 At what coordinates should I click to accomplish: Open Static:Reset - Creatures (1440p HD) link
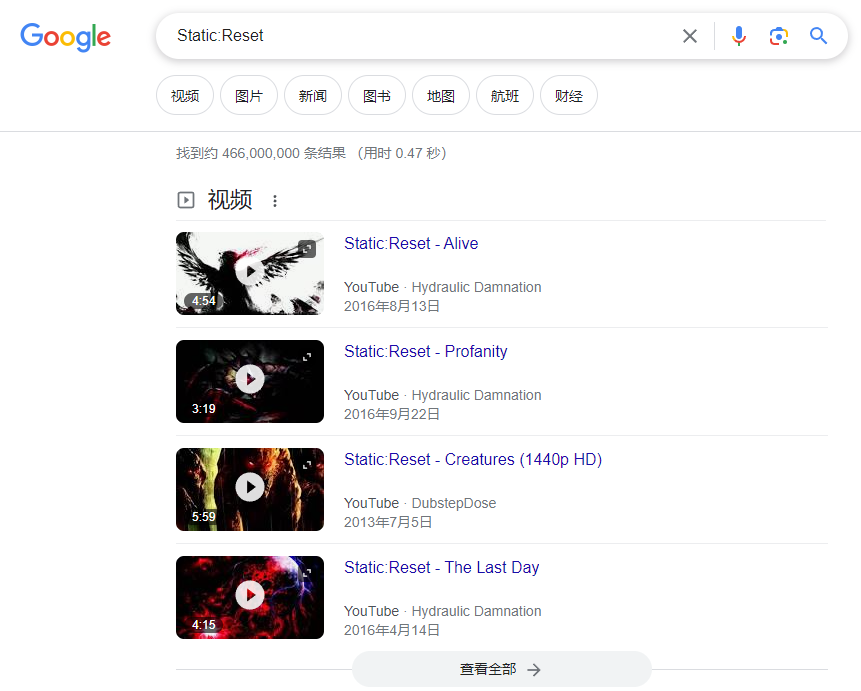tap(473, 459)
